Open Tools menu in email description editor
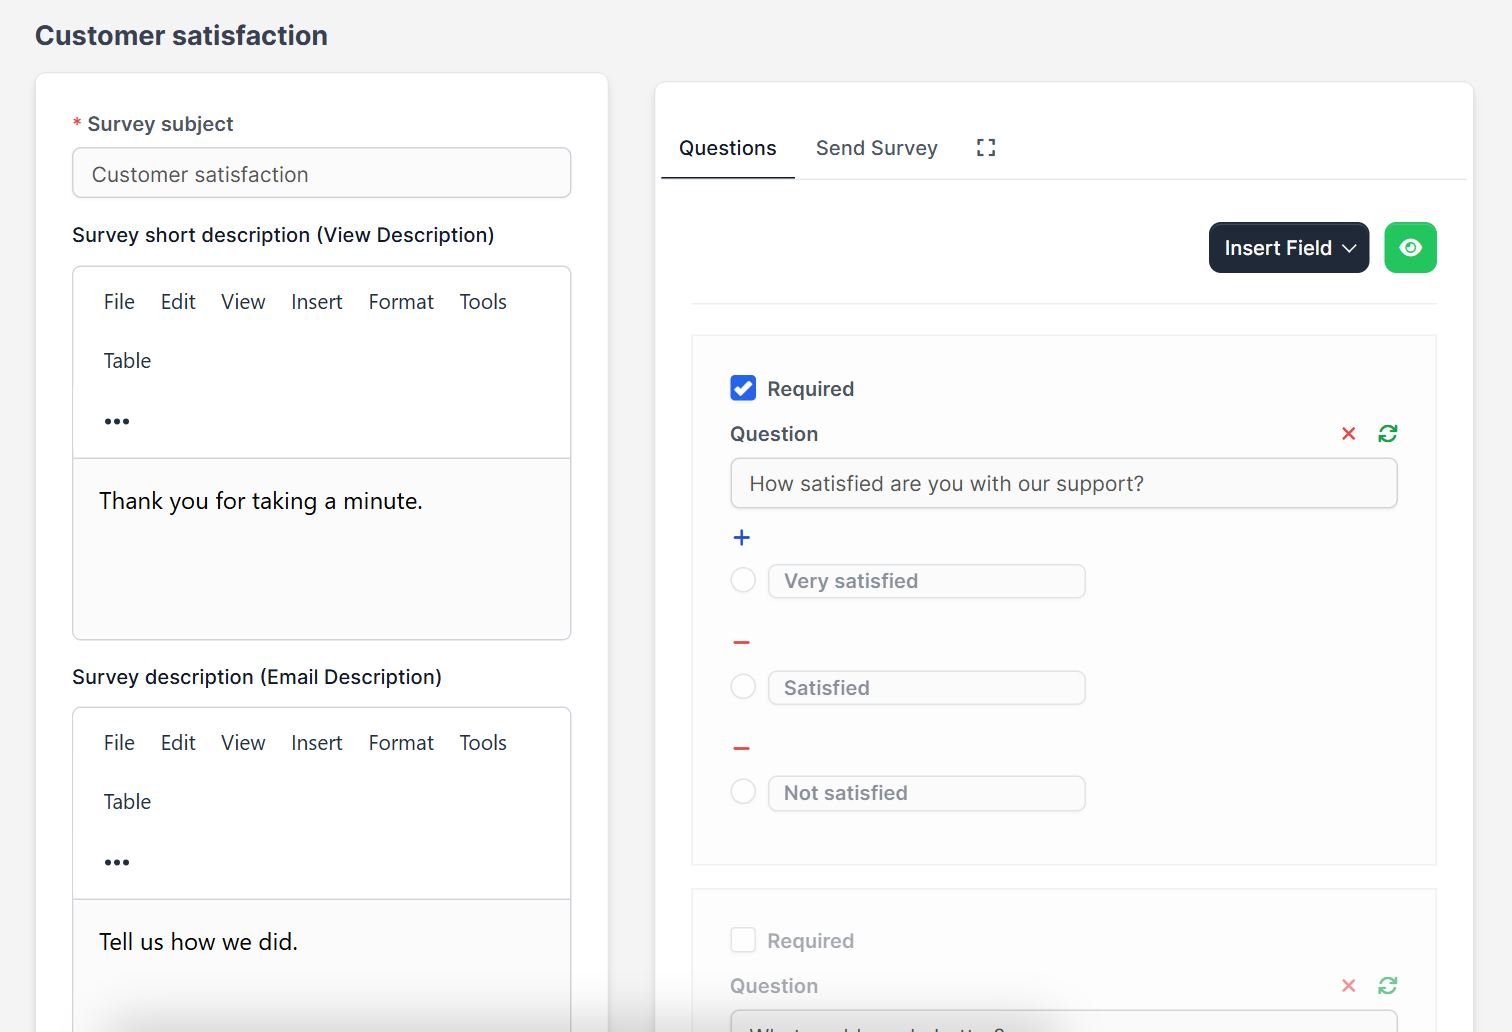This screenshot has width=1512, height=1032. 483,743
